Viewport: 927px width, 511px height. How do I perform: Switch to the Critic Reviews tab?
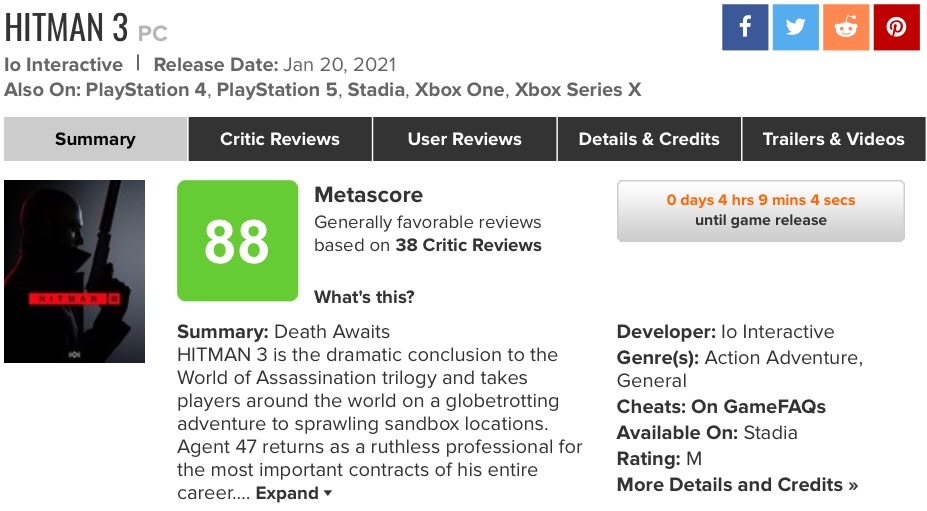[280, 139]
